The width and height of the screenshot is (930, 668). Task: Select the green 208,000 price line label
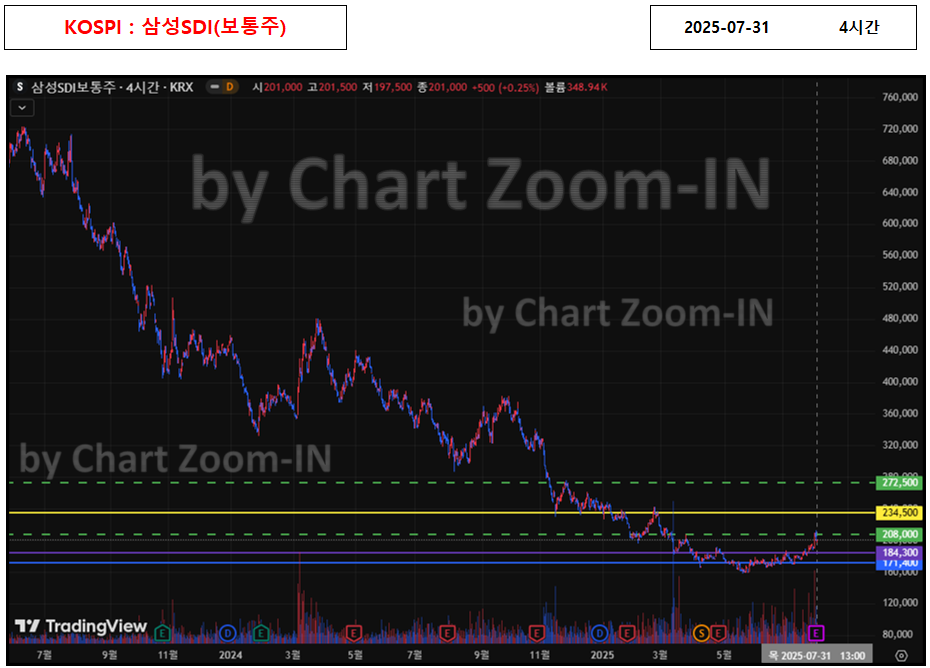click(x=899, y=535)
